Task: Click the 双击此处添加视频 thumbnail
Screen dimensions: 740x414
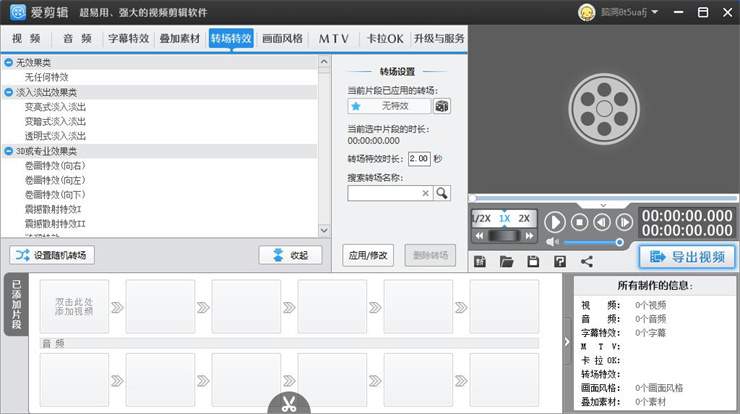Action: (74, 306)
